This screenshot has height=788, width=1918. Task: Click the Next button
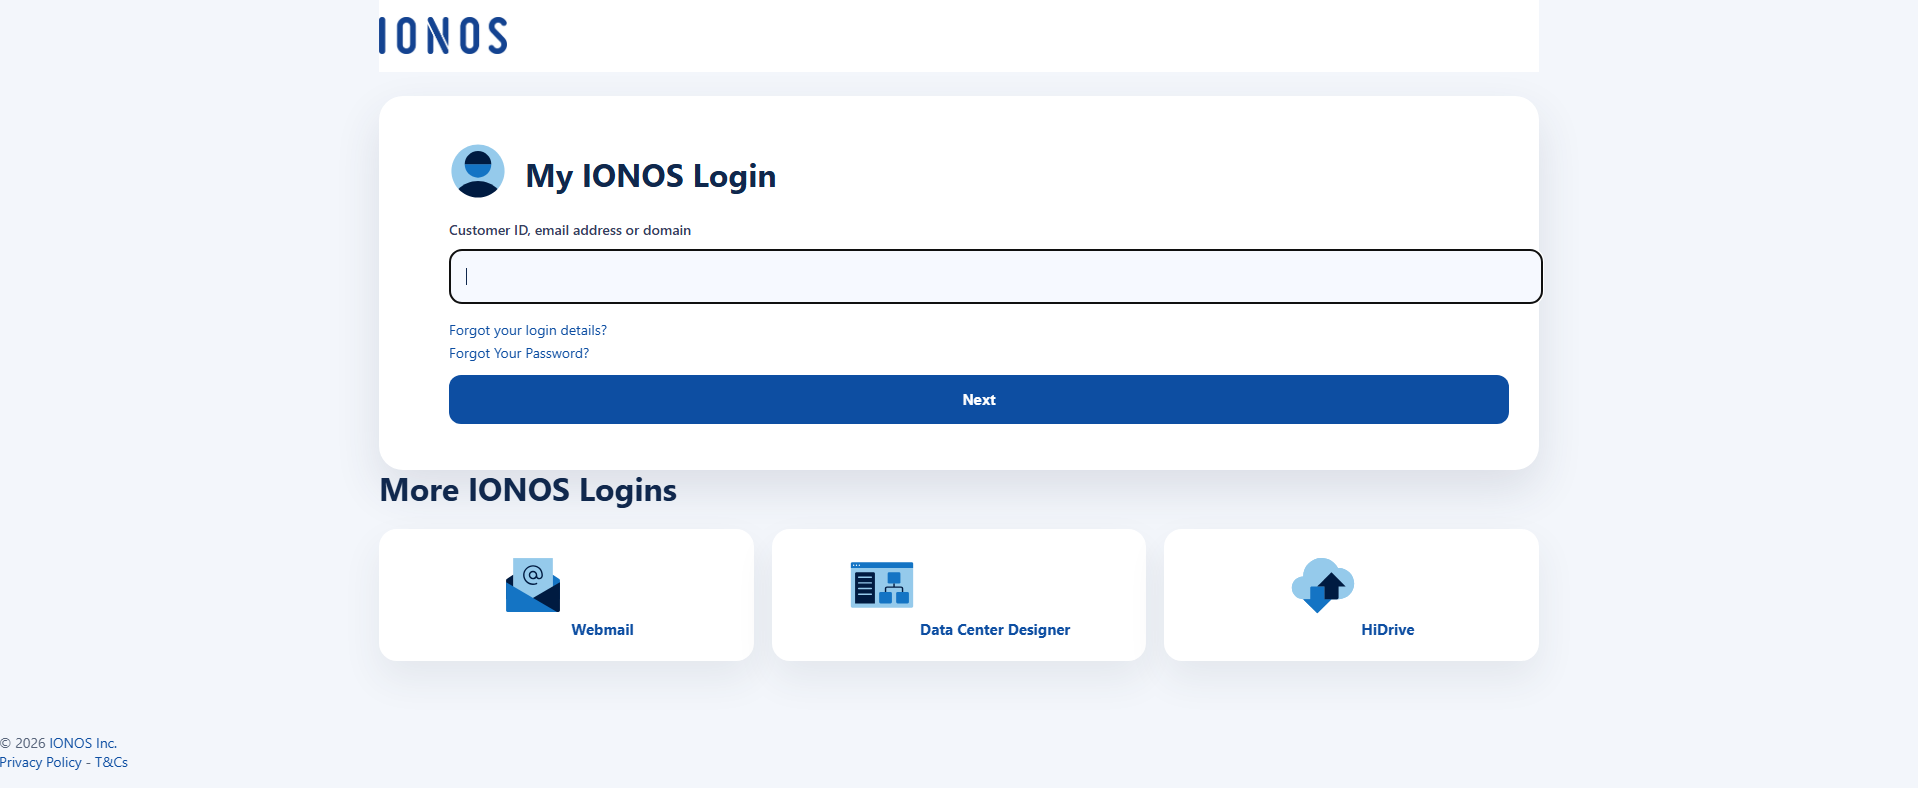click(x=979, y=399)
